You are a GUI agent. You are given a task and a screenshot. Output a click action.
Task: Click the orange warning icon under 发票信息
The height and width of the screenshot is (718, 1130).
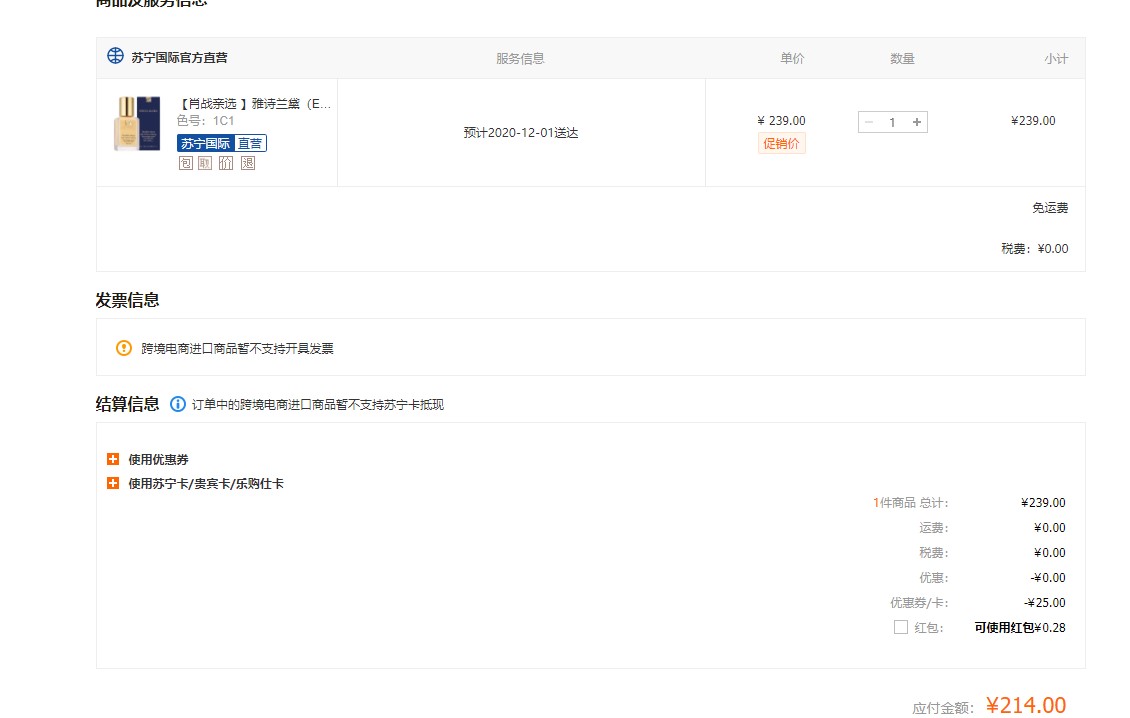tap(124, 348)
